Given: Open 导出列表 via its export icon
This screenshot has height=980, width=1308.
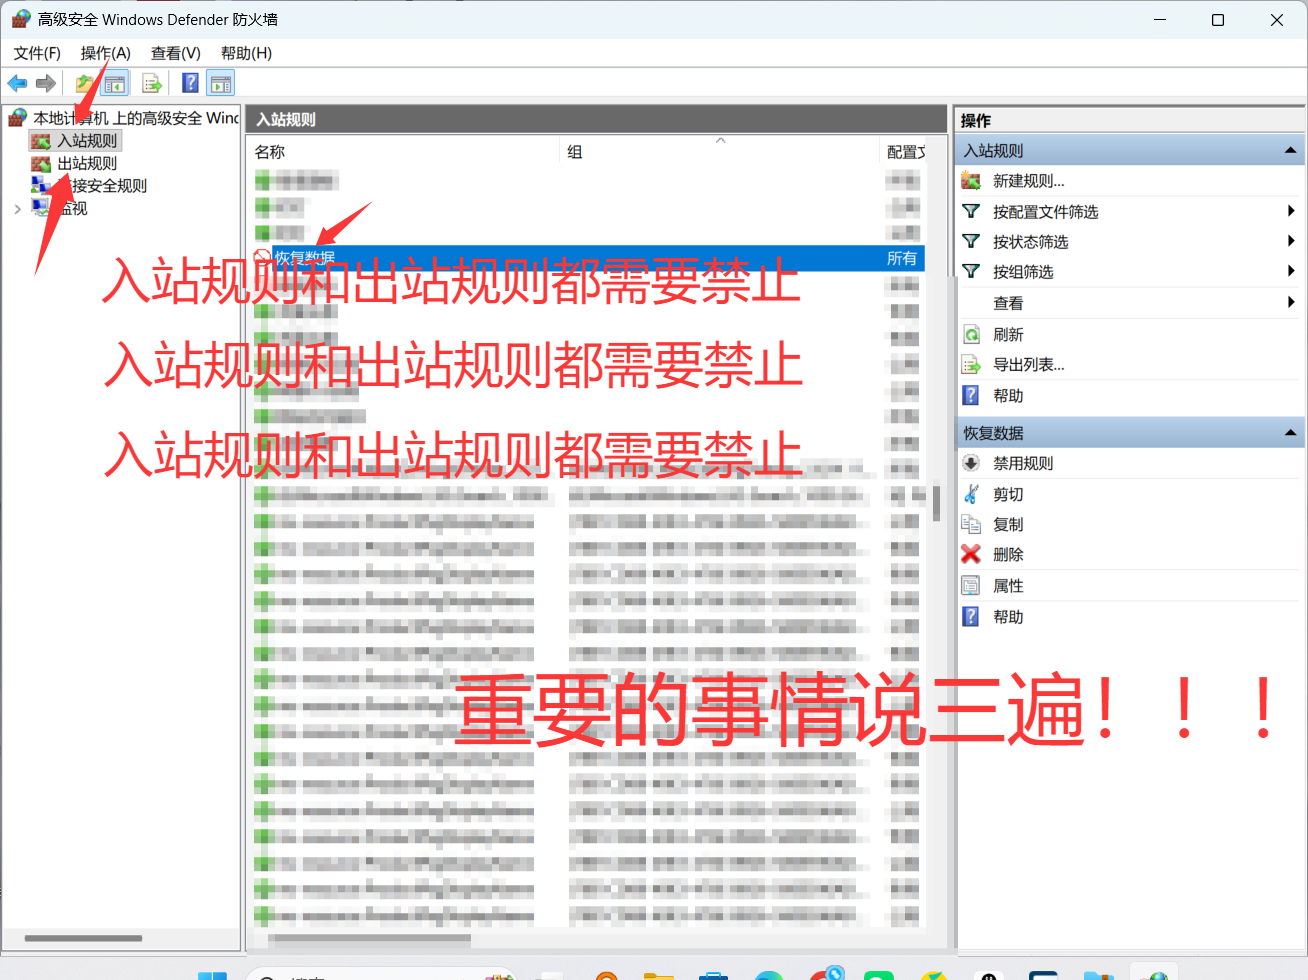Looking at the screenshot, I should click(971, 364).
